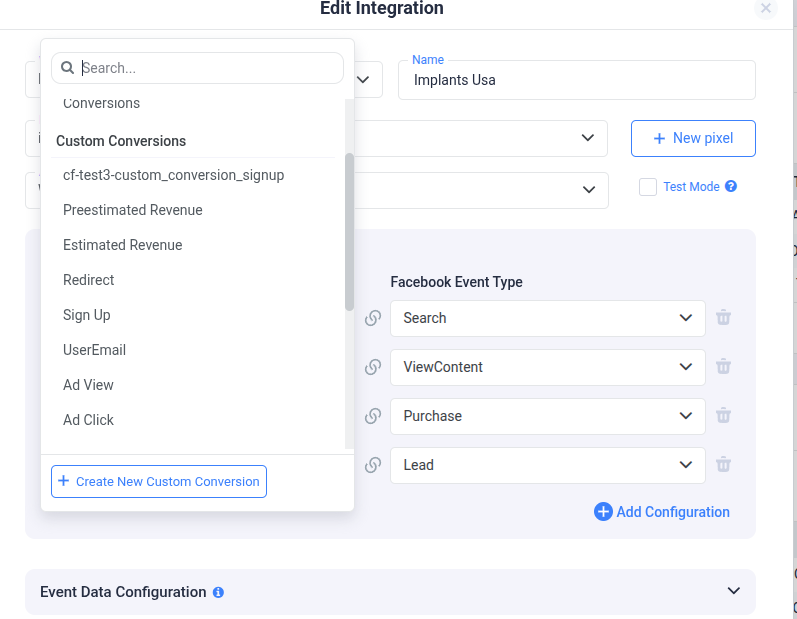
Task: Open the Search Facebook event type dropdown
Action: 547,318
